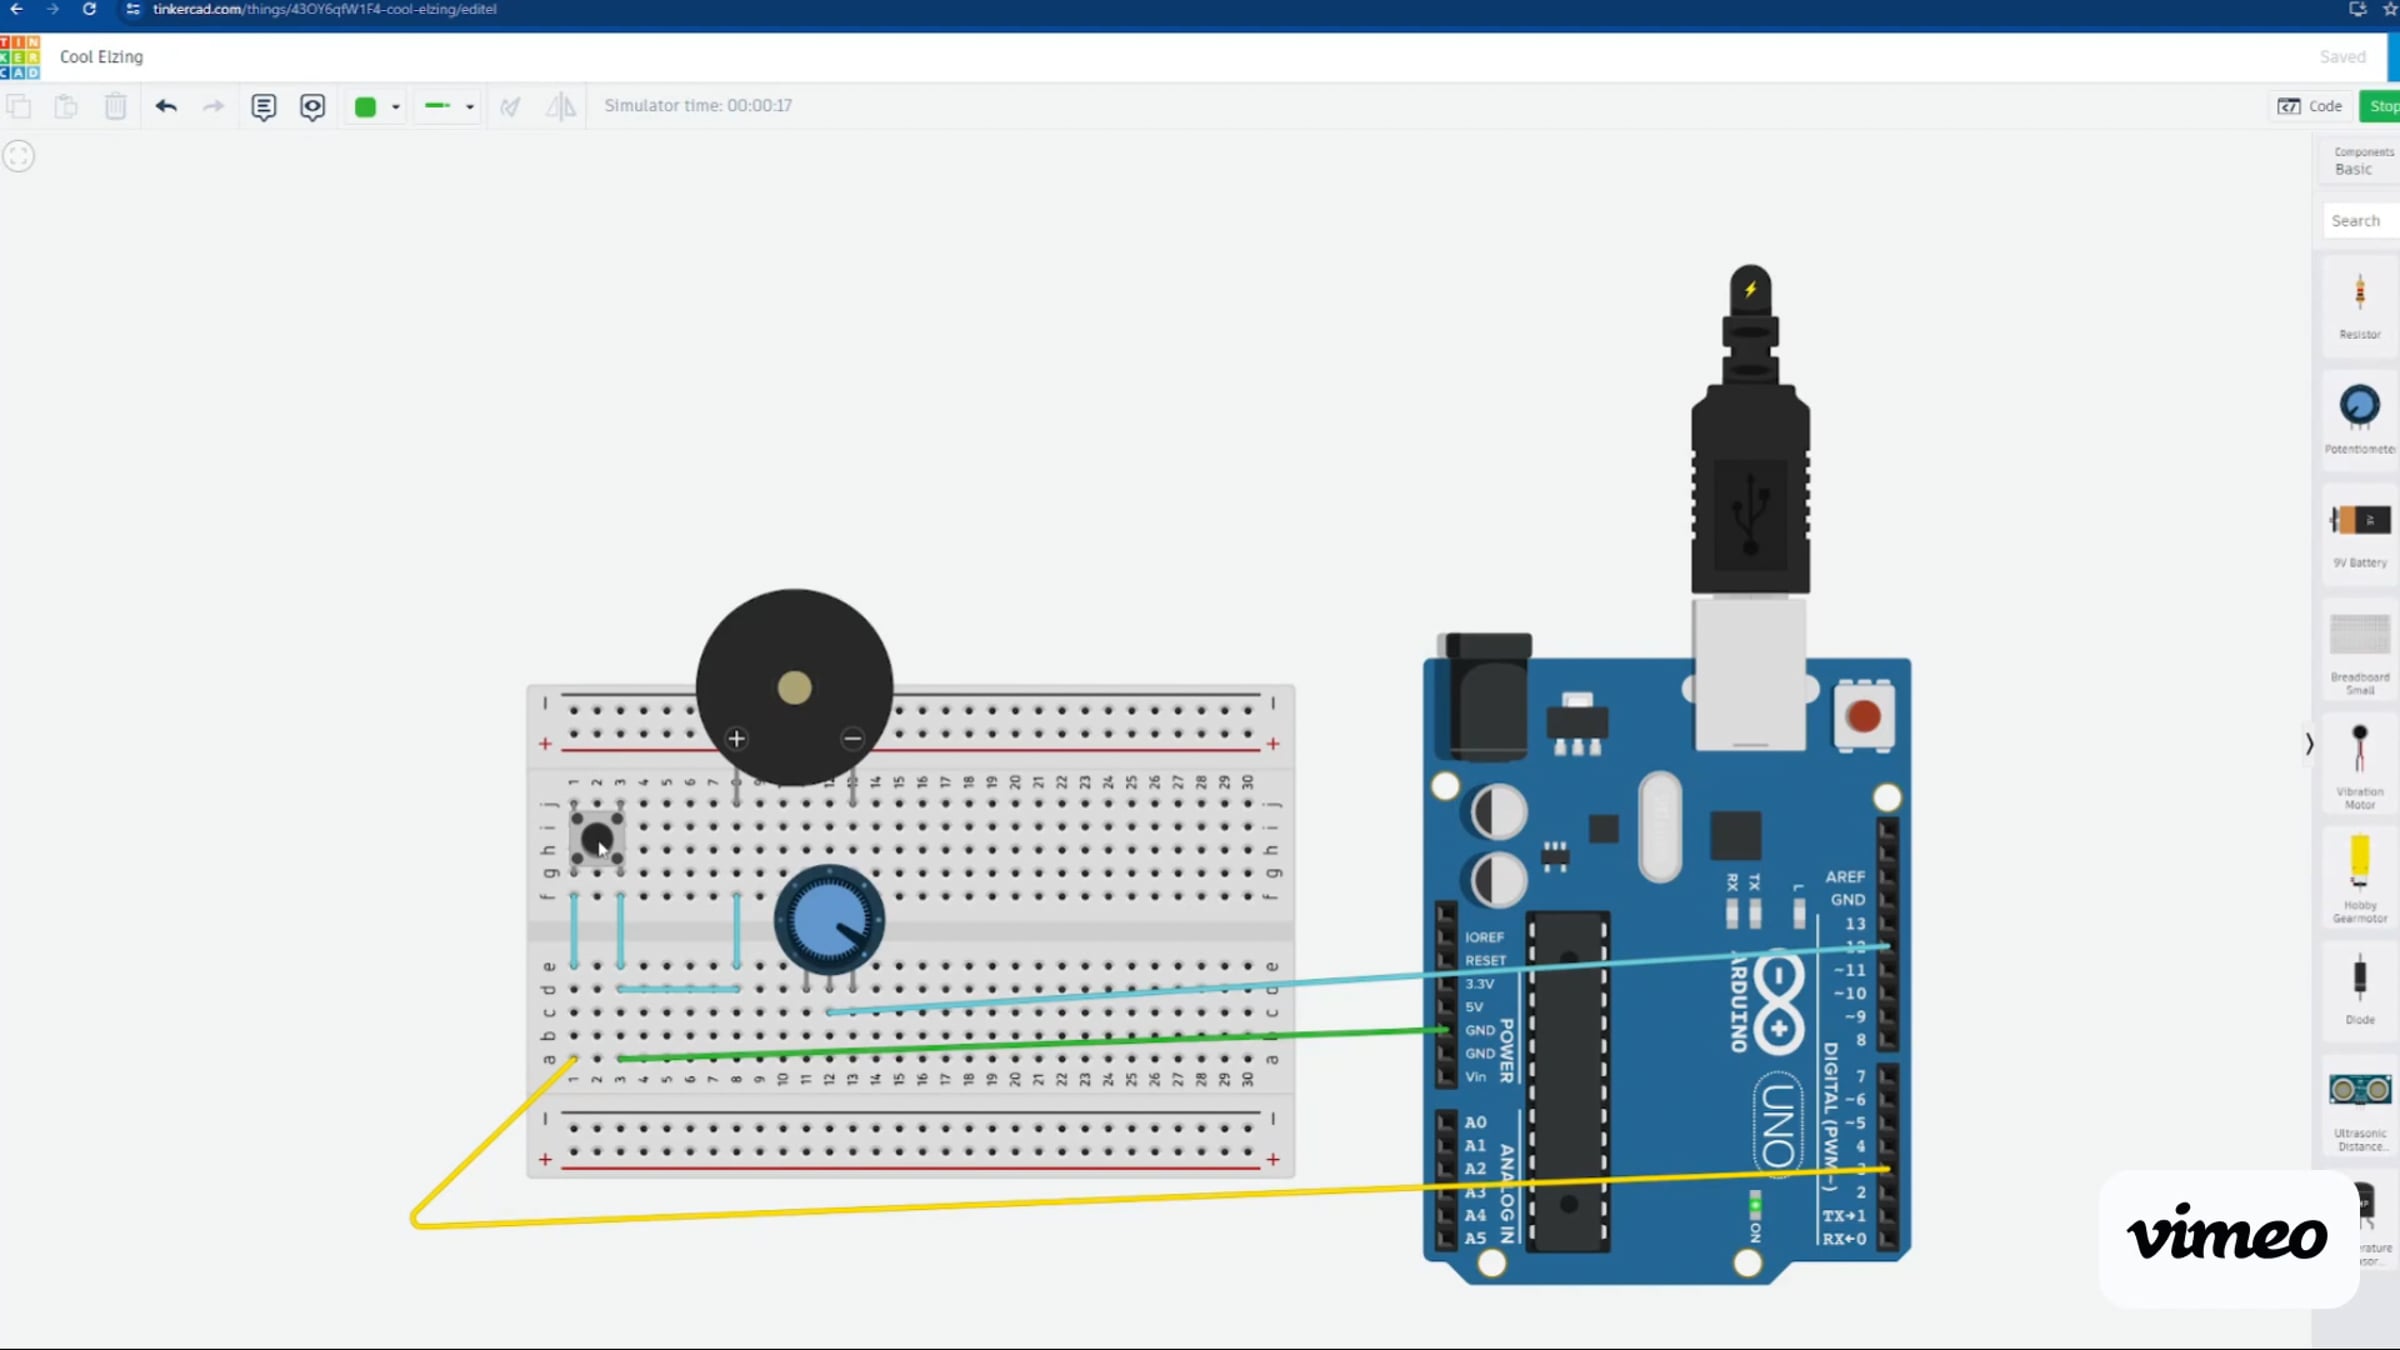Collapse the components panel chevron
The height and width of the screenshot is (1350, 2400).
[x=2309, y=744]
